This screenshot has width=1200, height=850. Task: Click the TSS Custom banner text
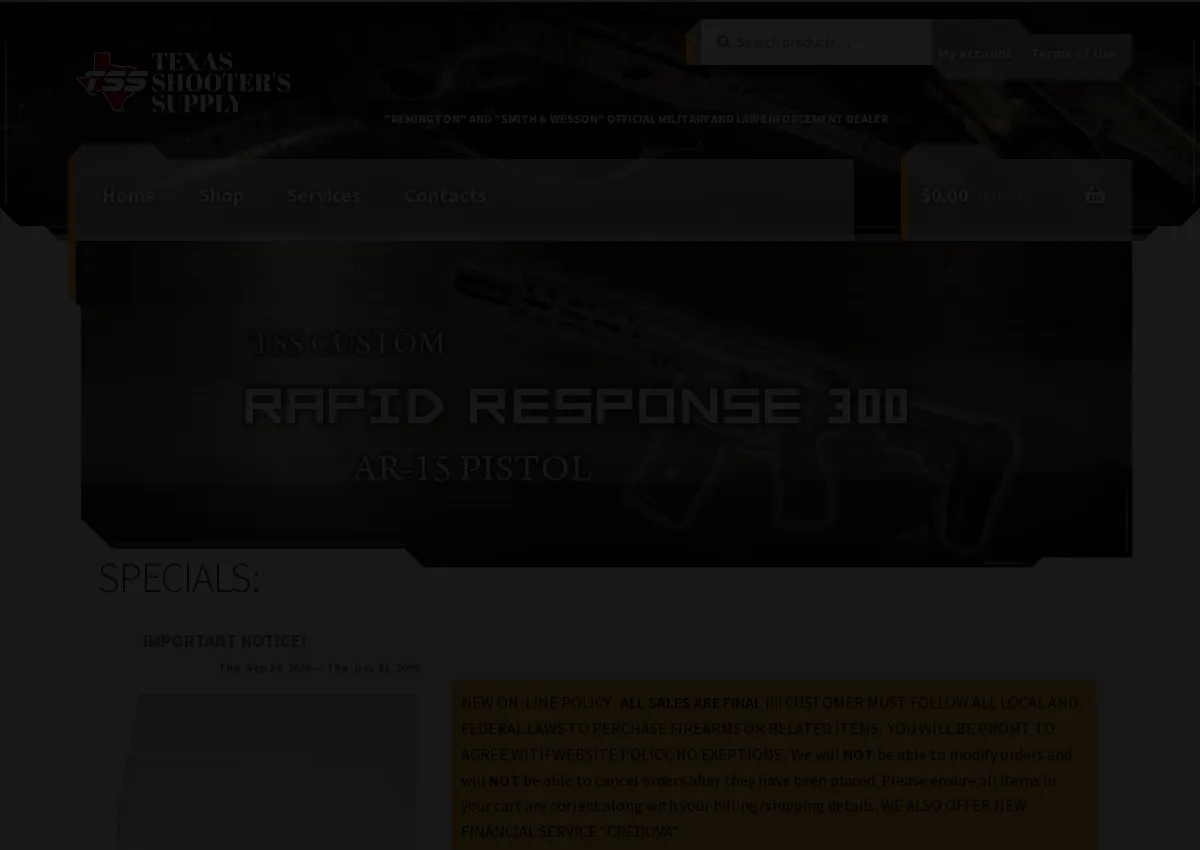click(348, 343)
